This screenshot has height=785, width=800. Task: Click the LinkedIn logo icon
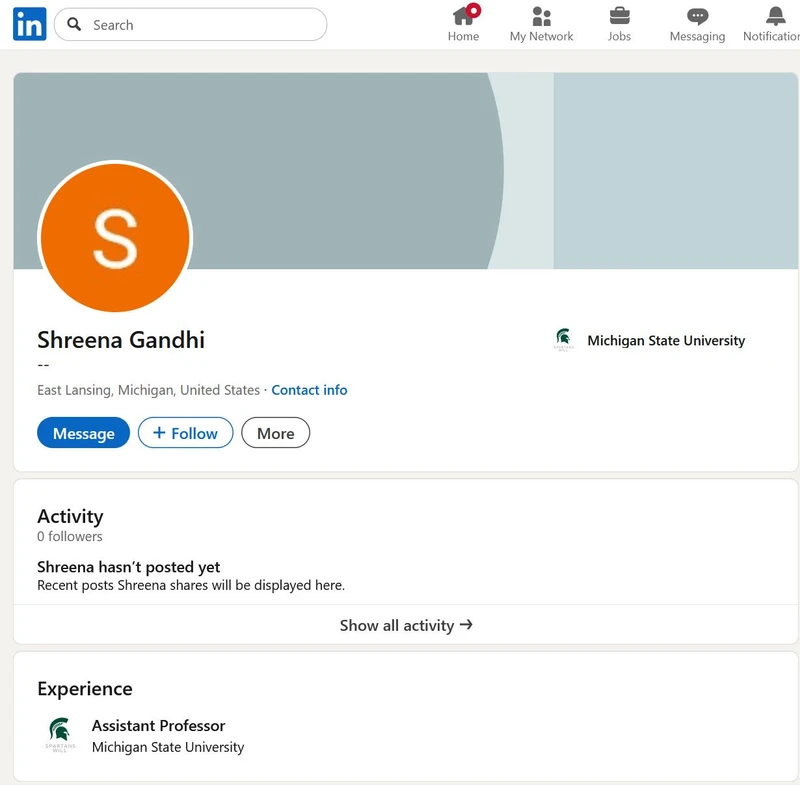point(30,24)
